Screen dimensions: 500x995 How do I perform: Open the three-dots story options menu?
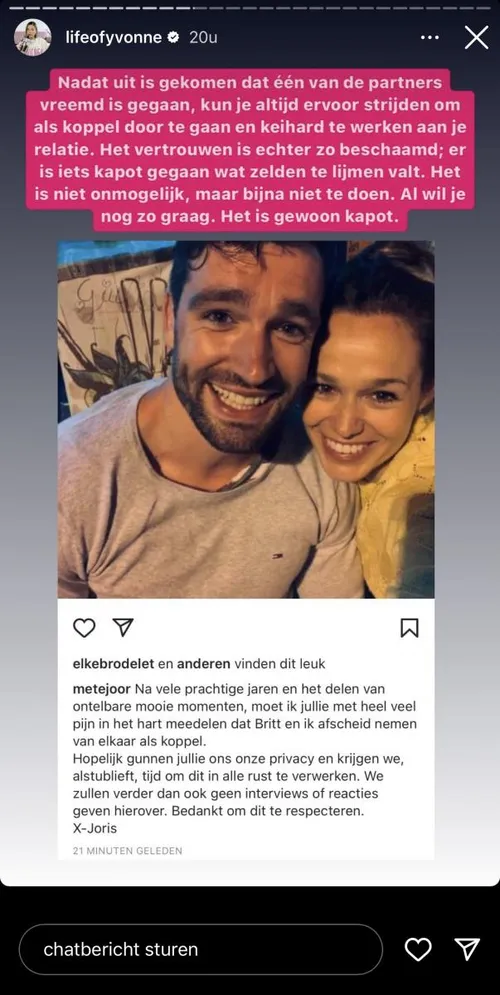pos(430,37)
